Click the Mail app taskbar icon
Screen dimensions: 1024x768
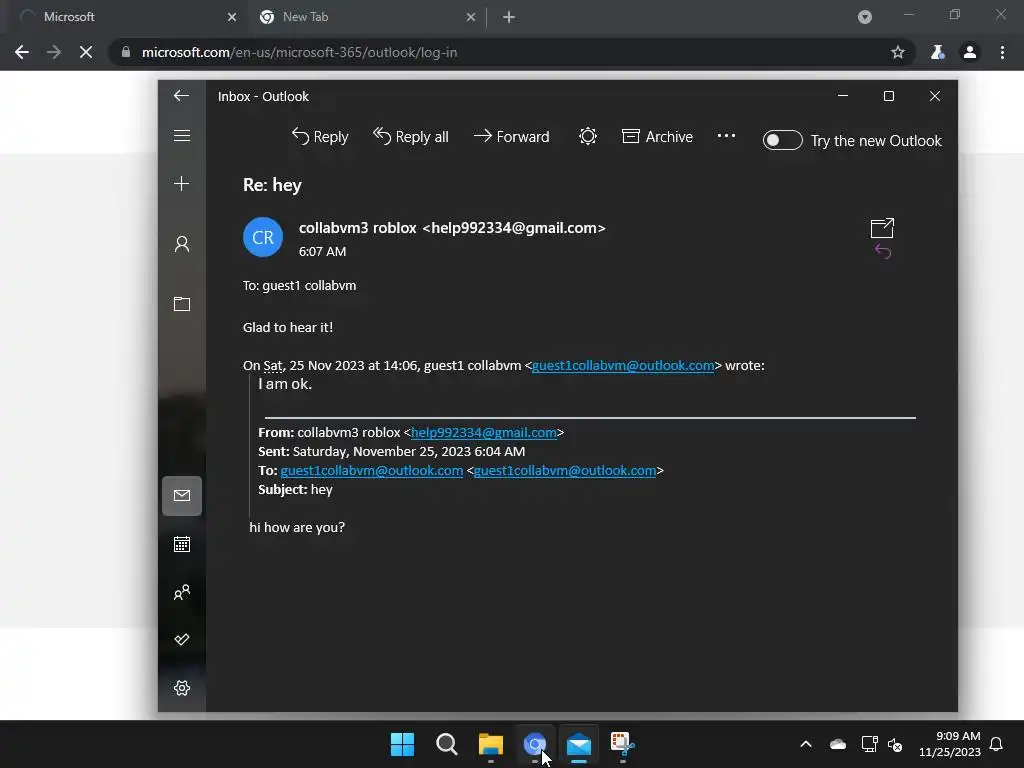coord(579,744)
